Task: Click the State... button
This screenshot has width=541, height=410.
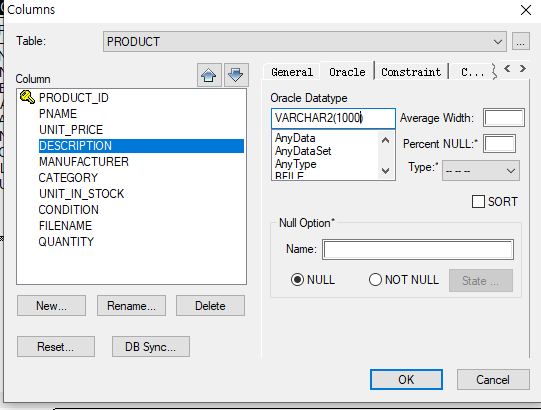Action: (x=481, y=281)
